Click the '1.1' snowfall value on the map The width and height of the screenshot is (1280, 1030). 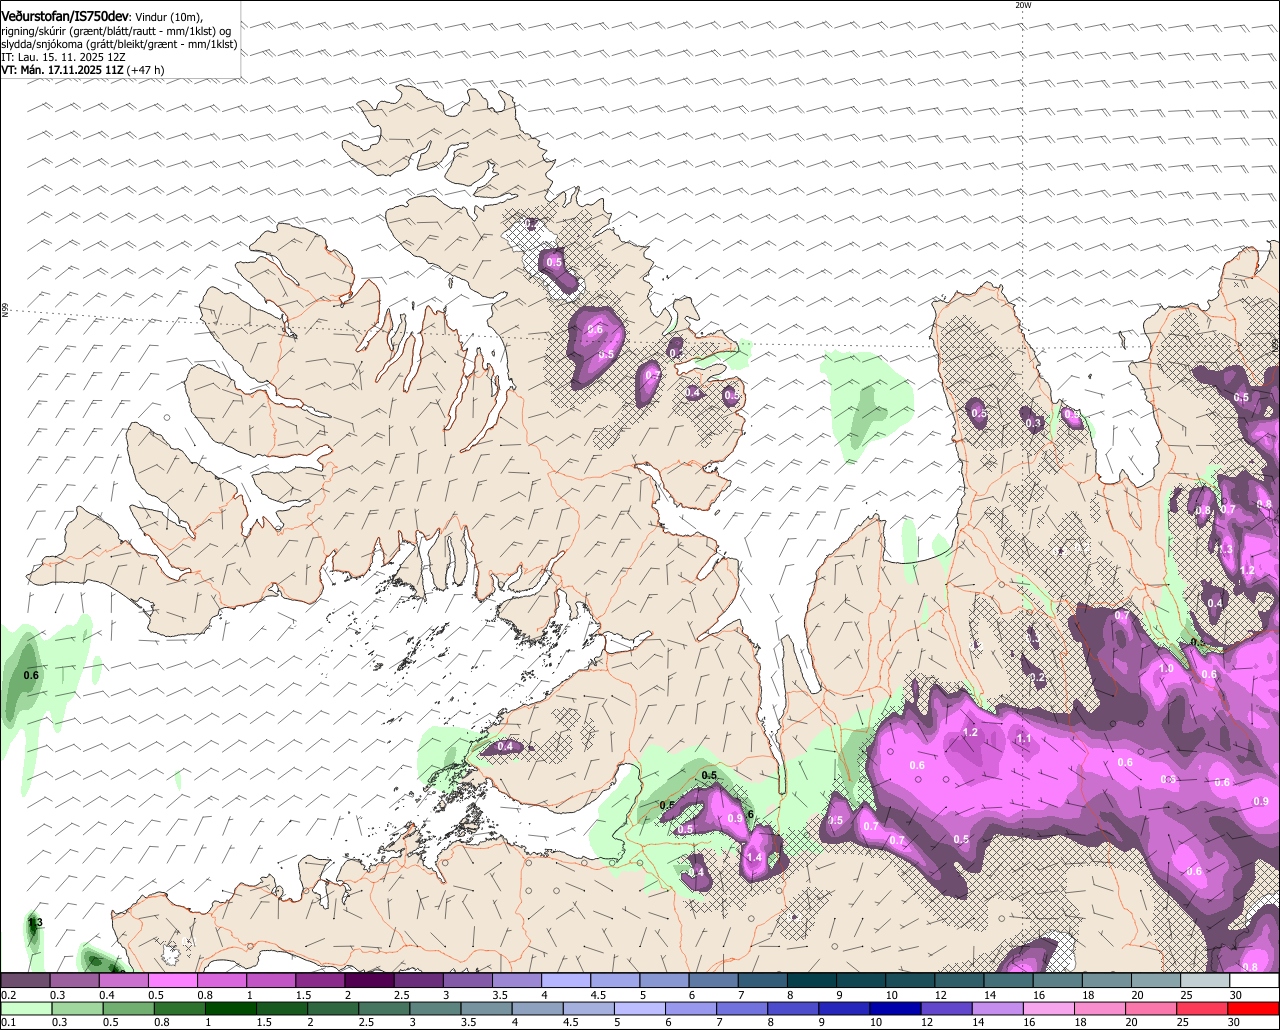point(1023,739)
